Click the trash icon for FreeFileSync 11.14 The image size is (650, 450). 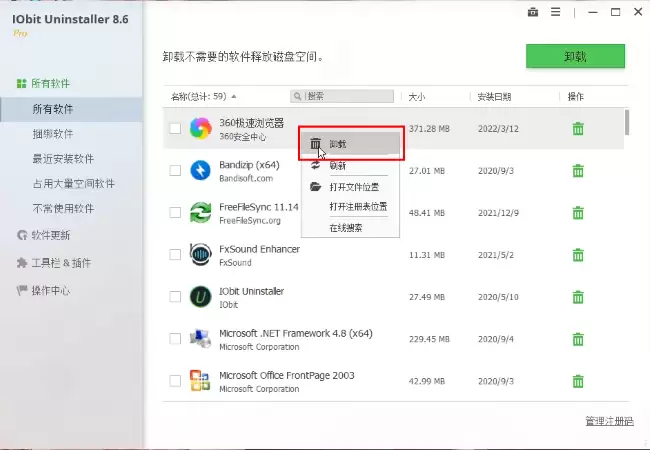pos(578,213)
